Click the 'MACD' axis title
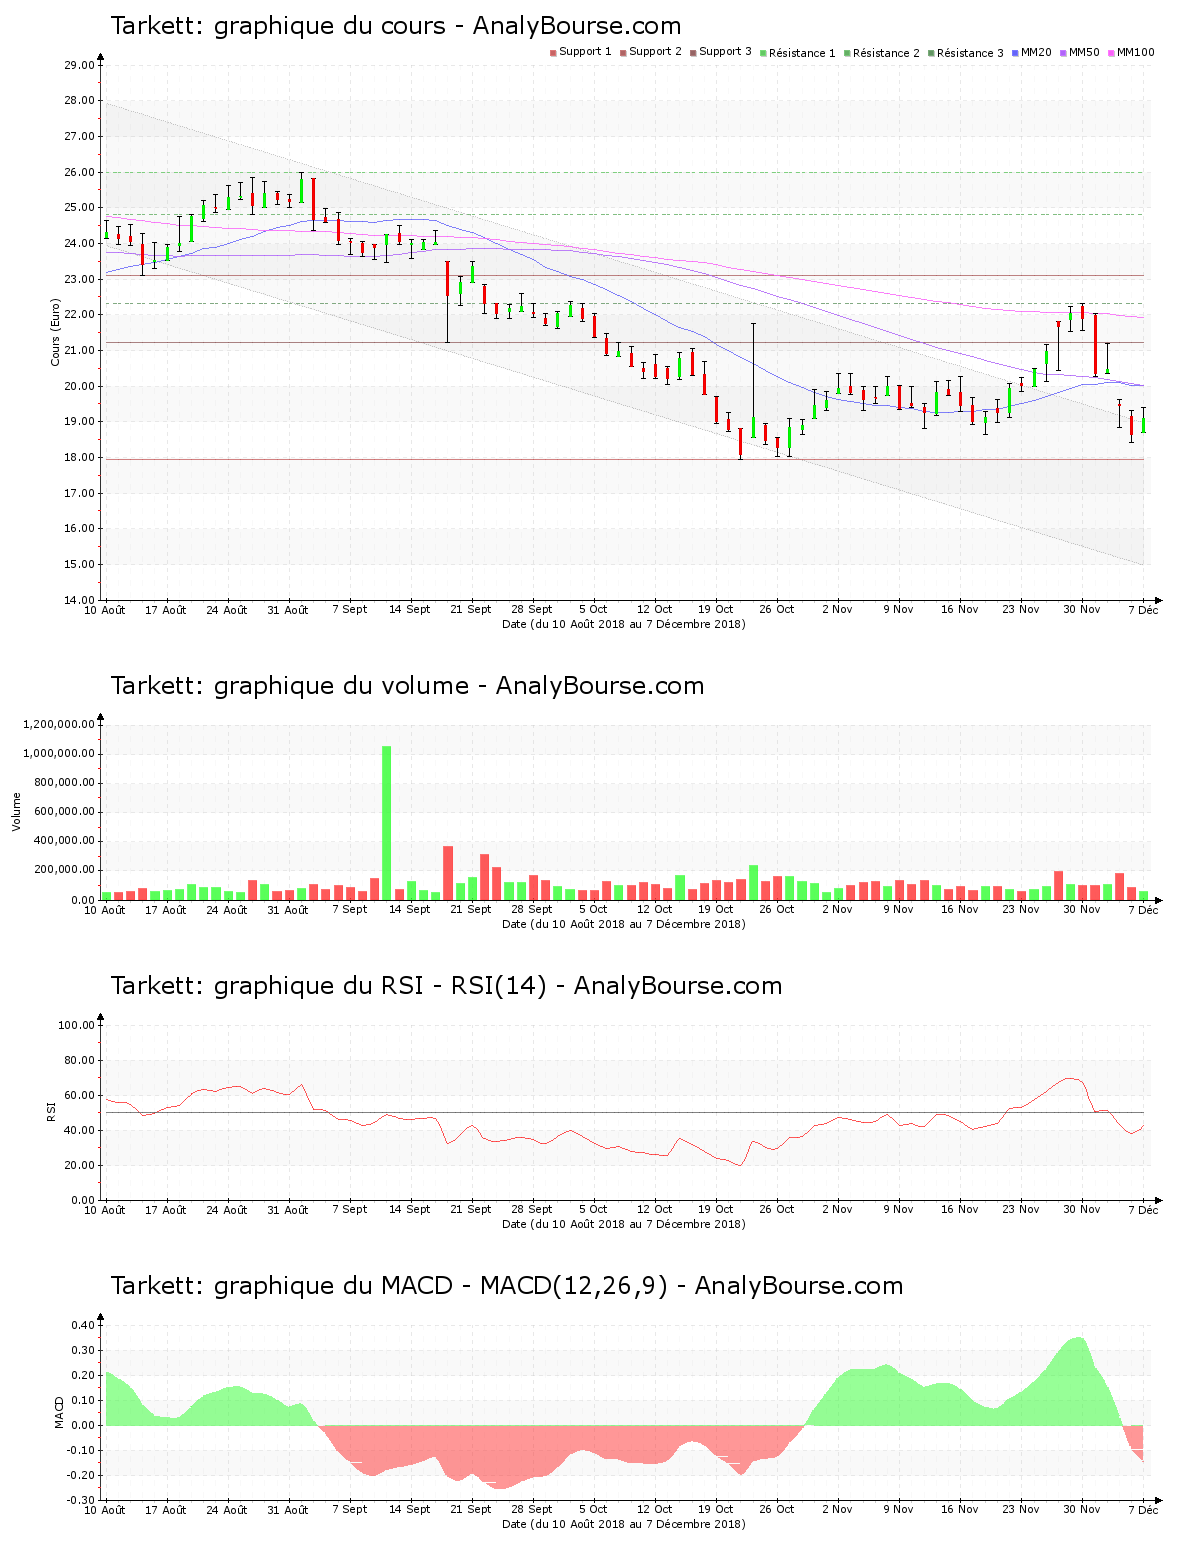Image resolution: width=1200 pixels, height=1550 pixels. click(x=59, y=1412)
